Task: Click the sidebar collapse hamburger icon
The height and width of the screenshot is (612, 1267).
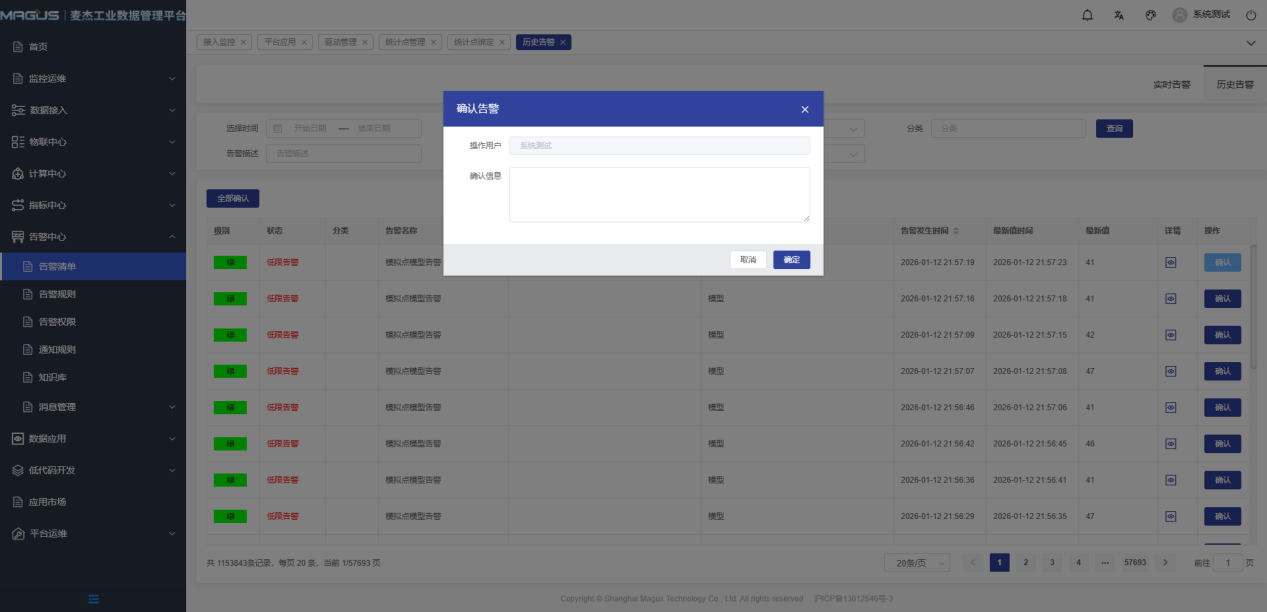Action: (x=93, y=599)
